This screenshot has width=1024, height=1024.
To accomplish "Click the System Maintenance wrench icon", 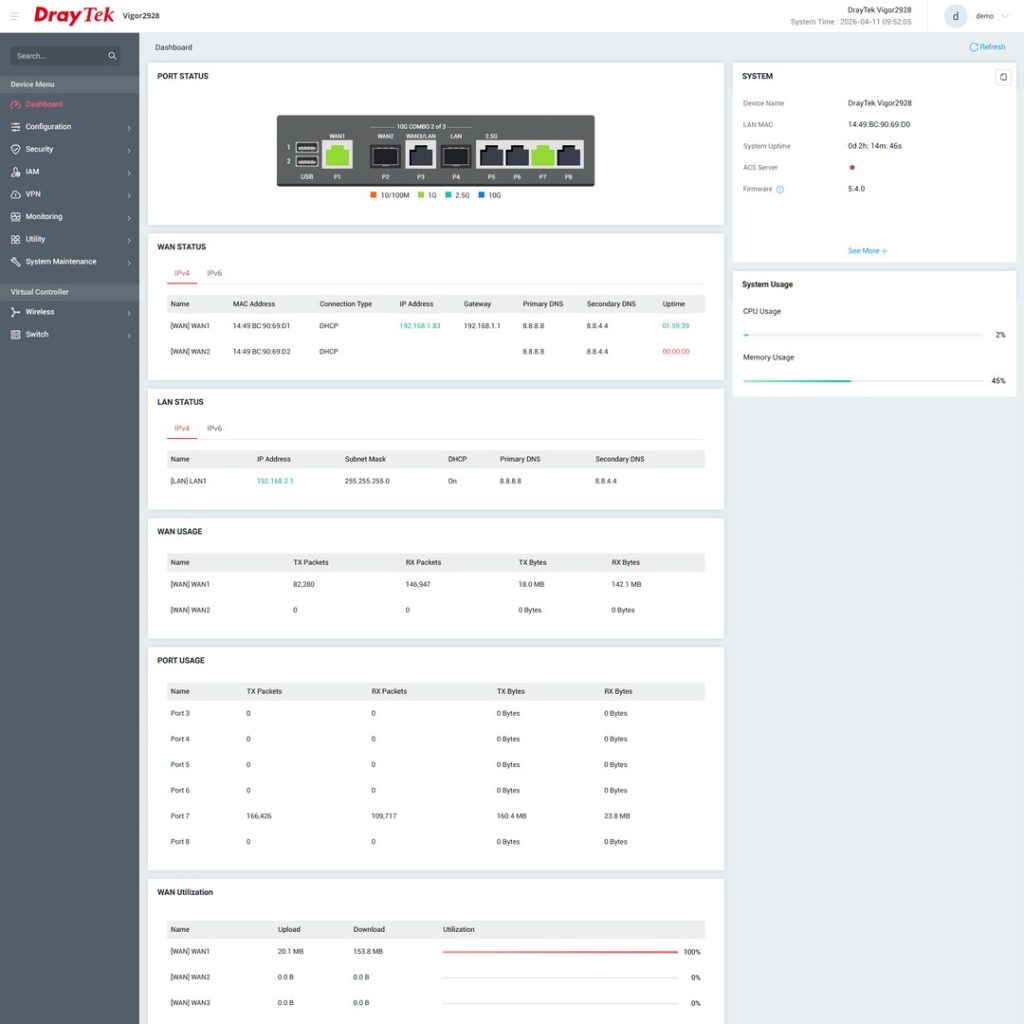I will pos(16,262).
